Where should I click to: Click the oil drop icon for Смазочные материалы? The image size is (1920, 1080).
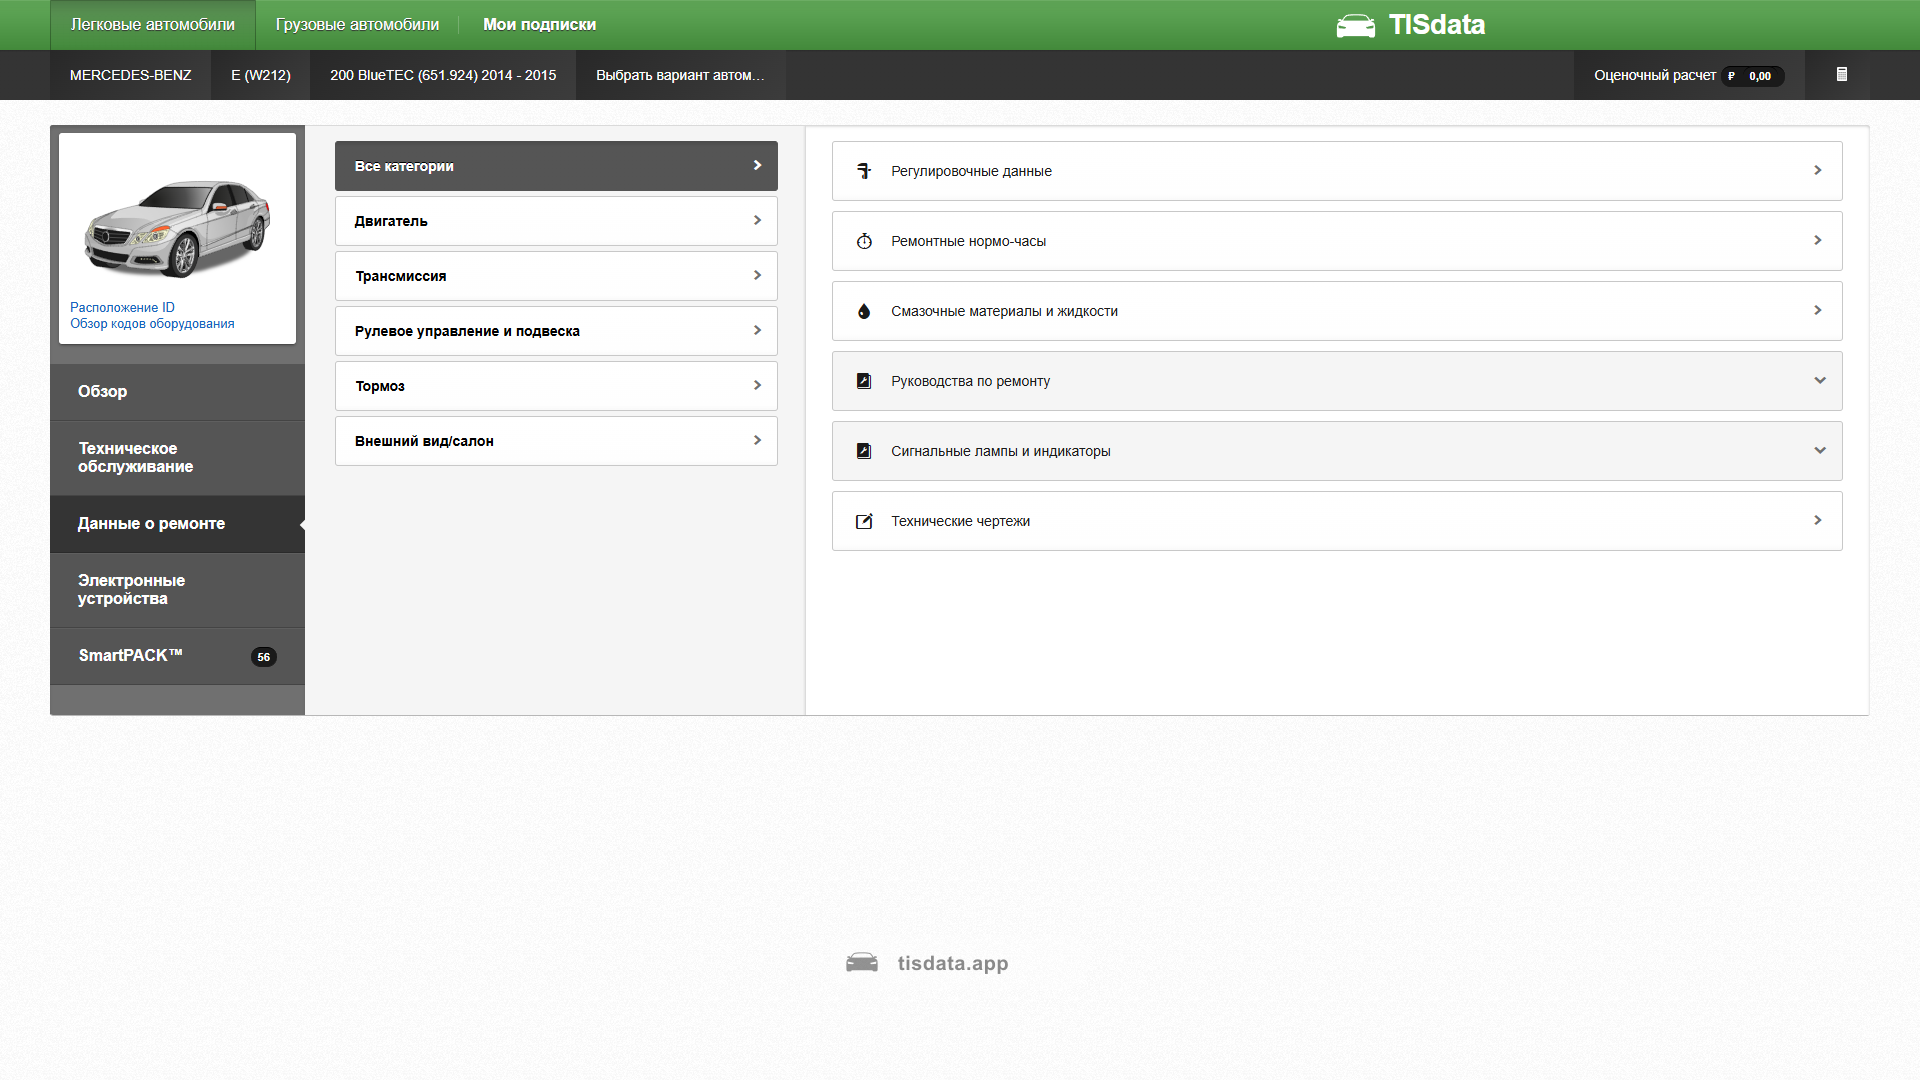864,311
